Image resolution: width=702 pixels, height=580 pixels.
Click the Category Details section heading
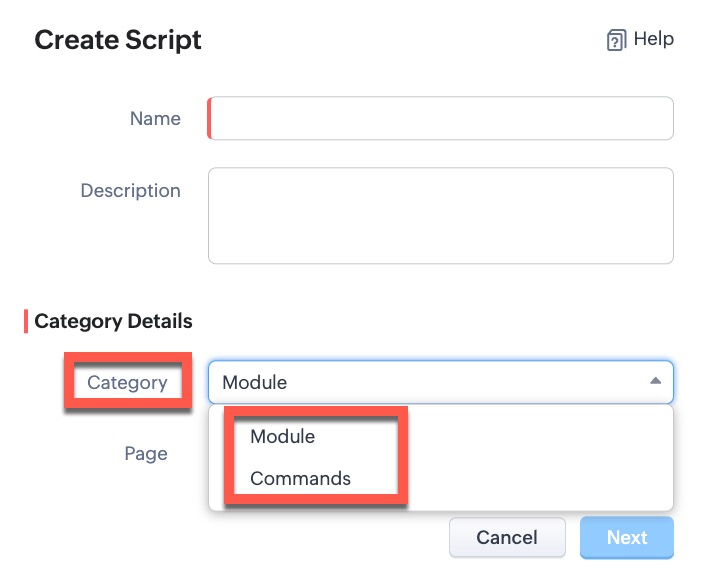(113, 321)
